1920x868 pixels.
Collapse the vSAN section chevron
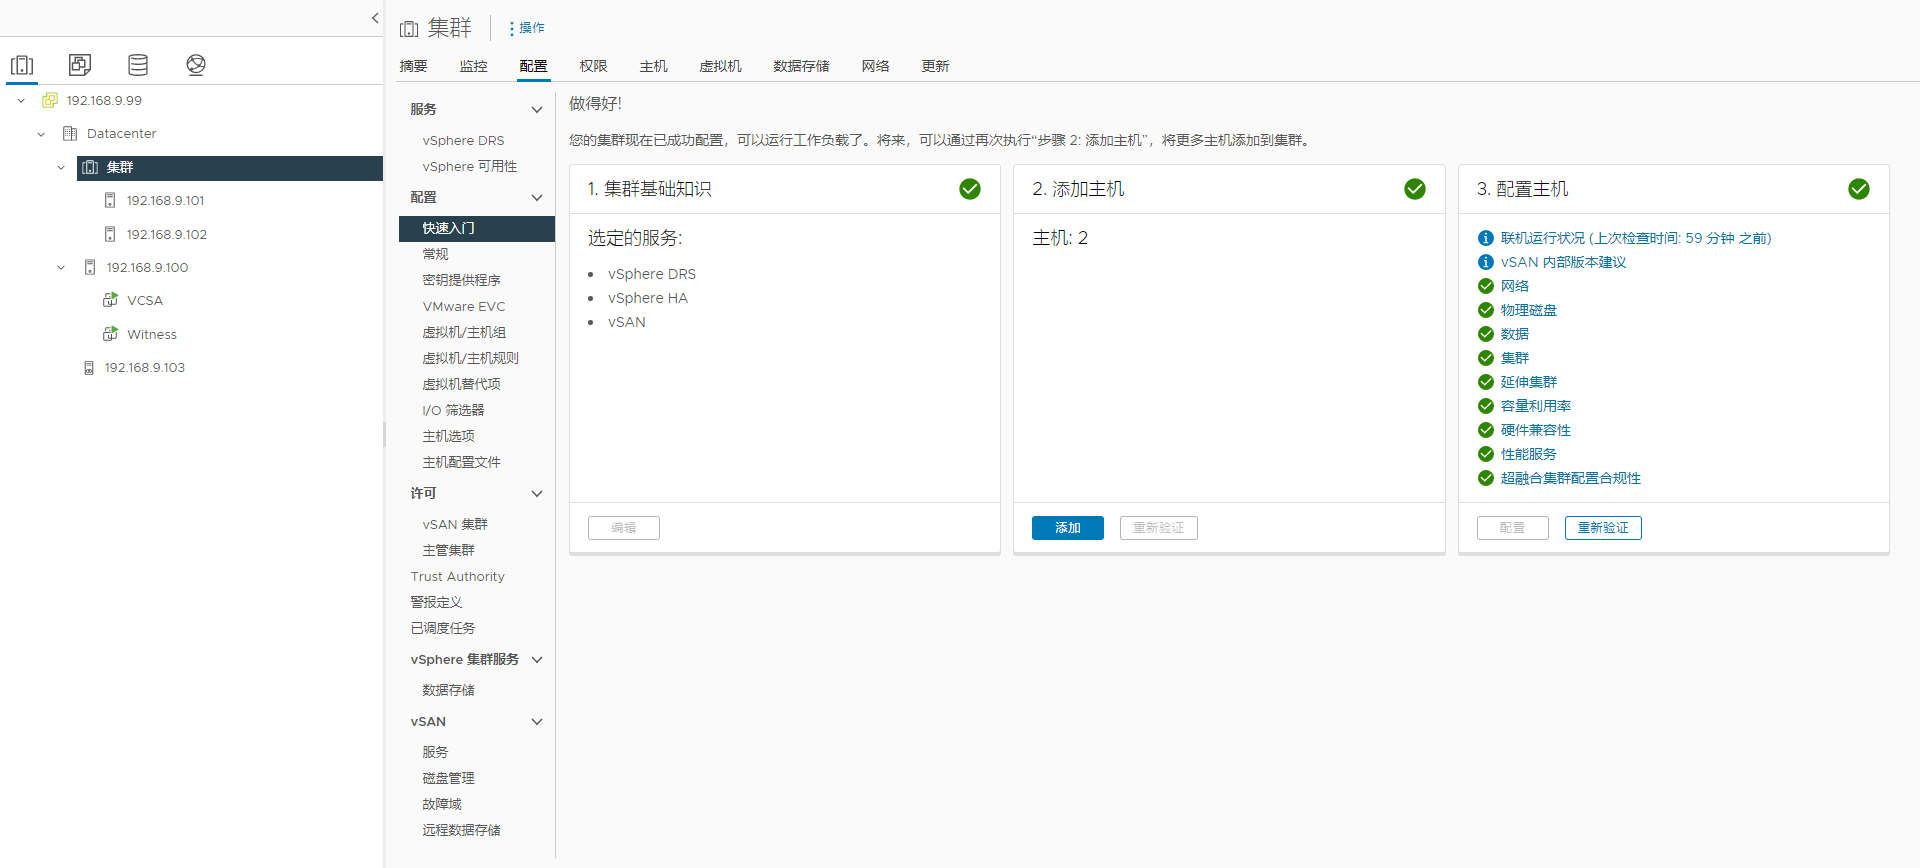coord(537,722)
